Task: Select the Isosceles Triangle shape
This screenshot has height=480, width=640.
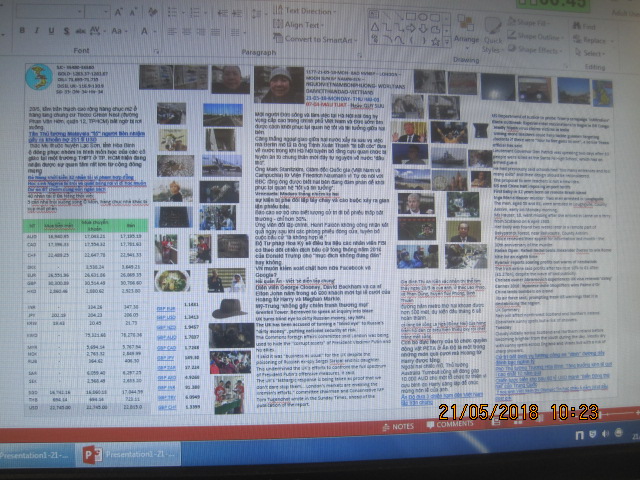Action: click(x=374, y=27)
